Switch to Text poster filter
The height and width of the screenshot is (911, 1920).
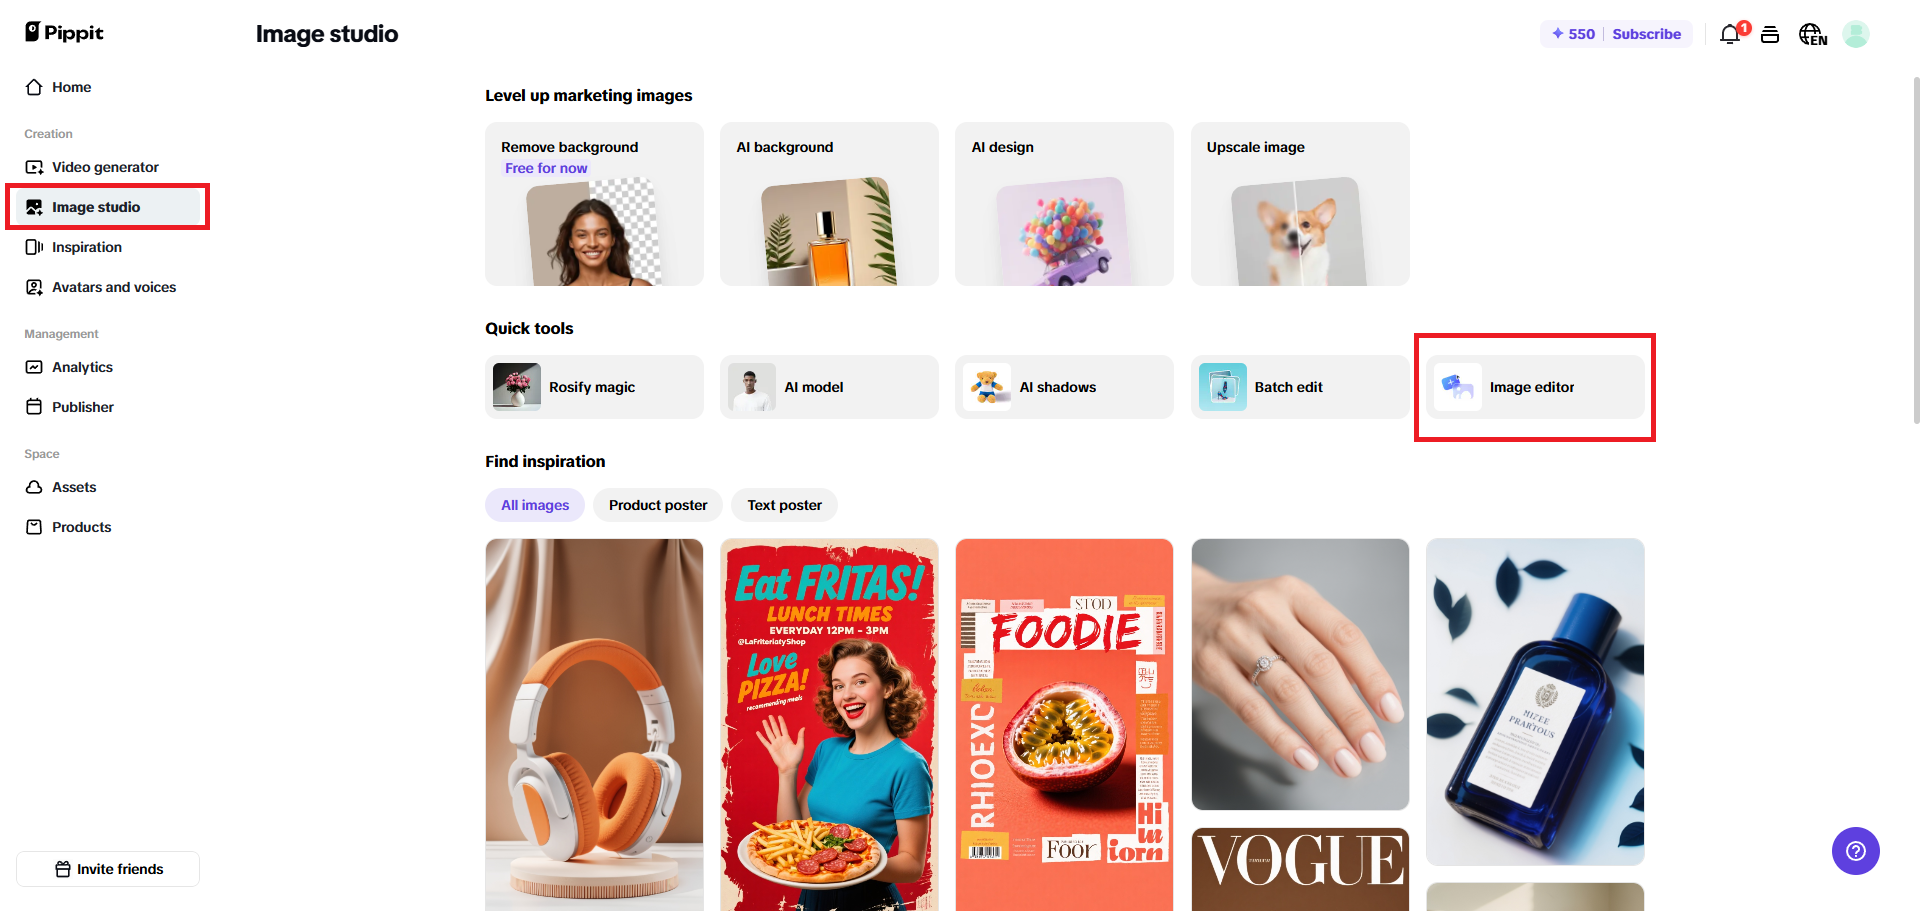point(785,505)
